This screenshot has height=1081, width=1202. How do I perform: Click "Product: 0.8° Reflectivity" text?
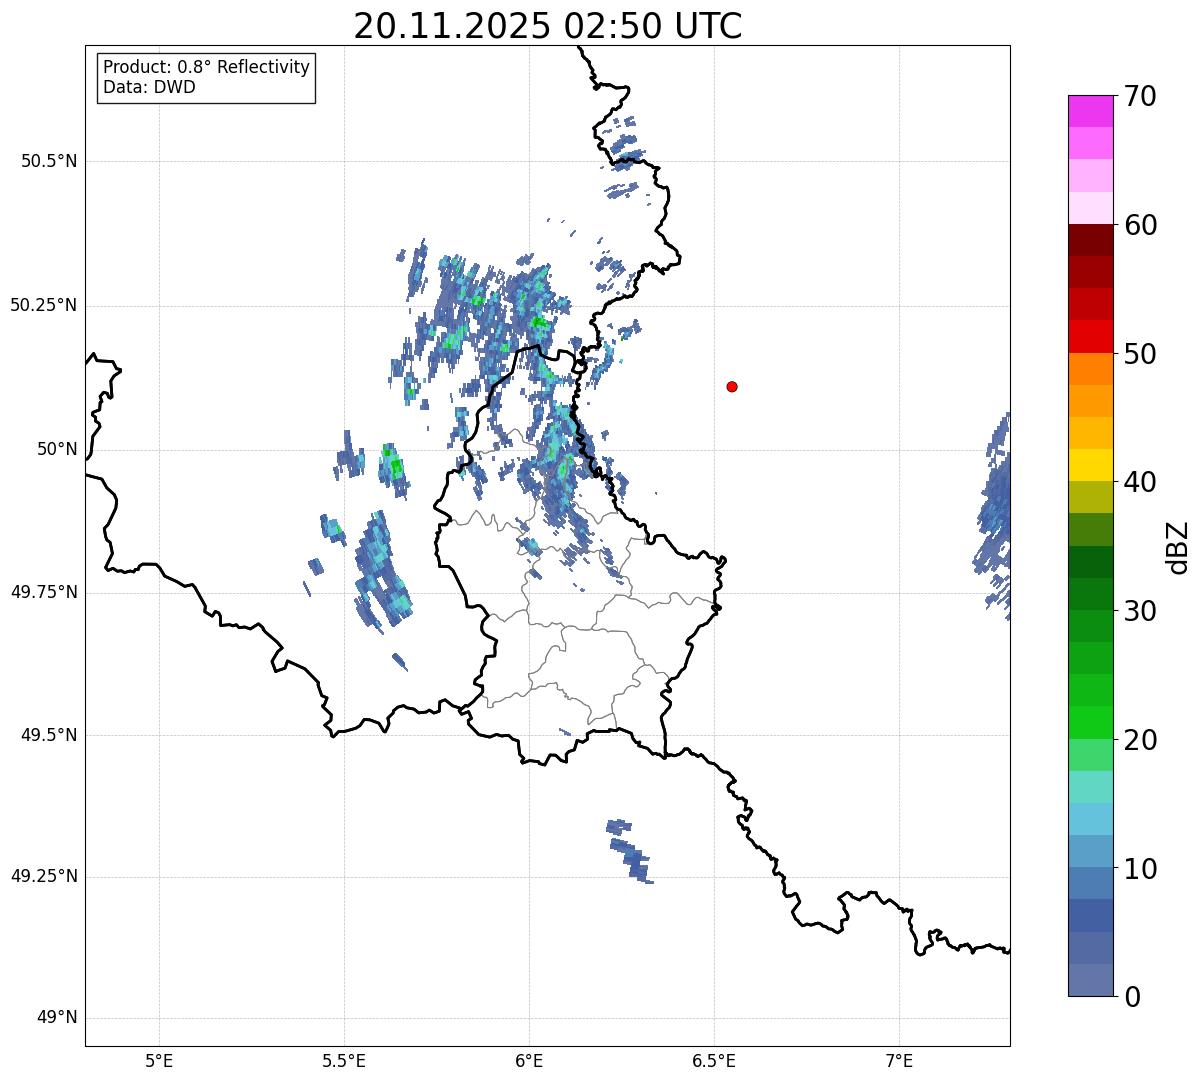pos(207,67)
